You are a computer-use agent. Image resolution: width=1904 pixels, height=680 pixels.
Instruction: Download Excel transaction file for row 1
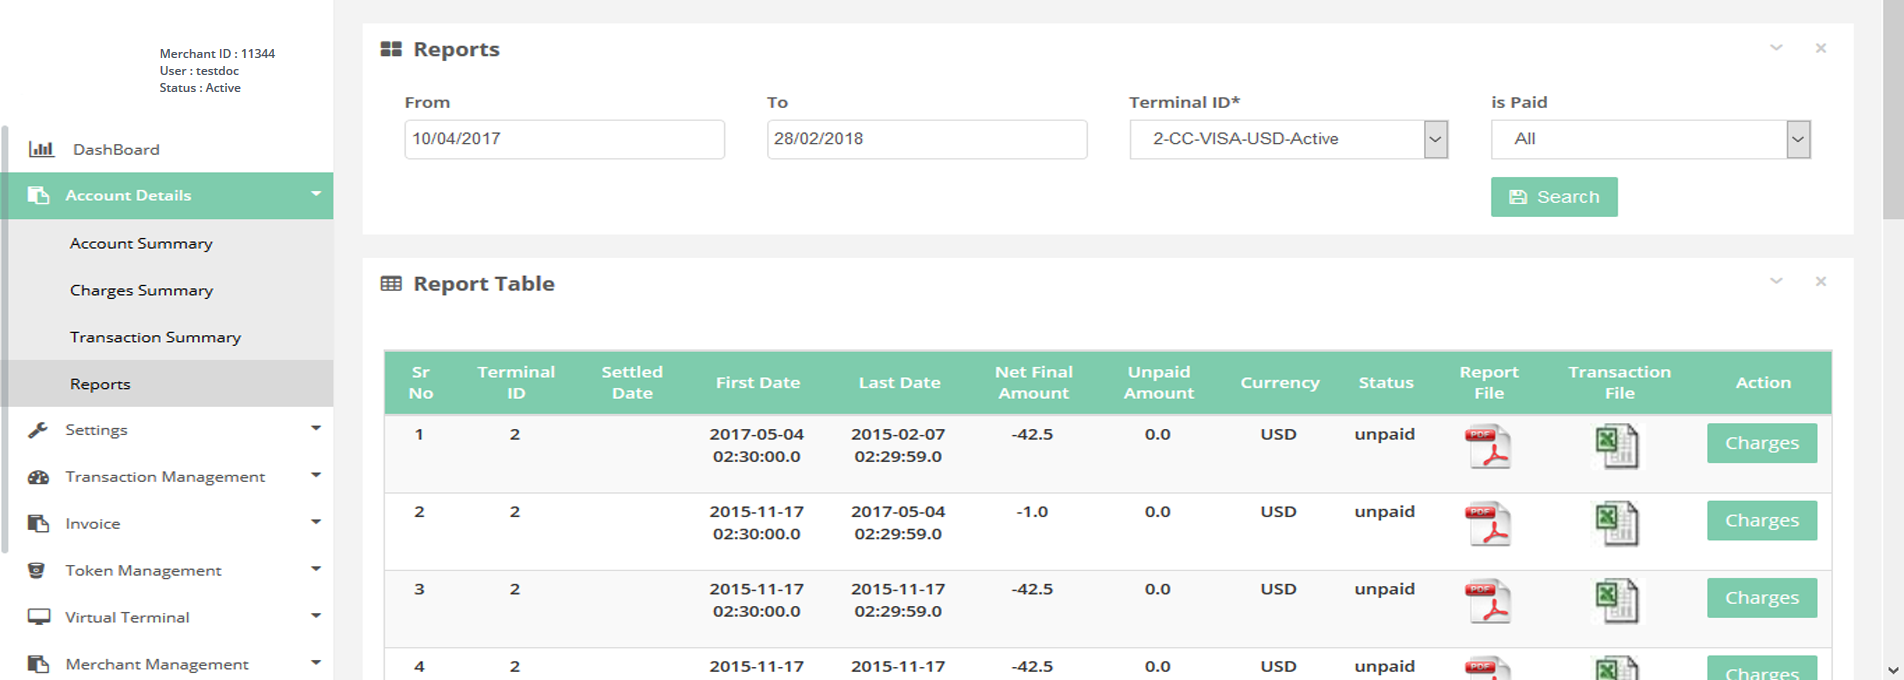[x=1616, y=447]
